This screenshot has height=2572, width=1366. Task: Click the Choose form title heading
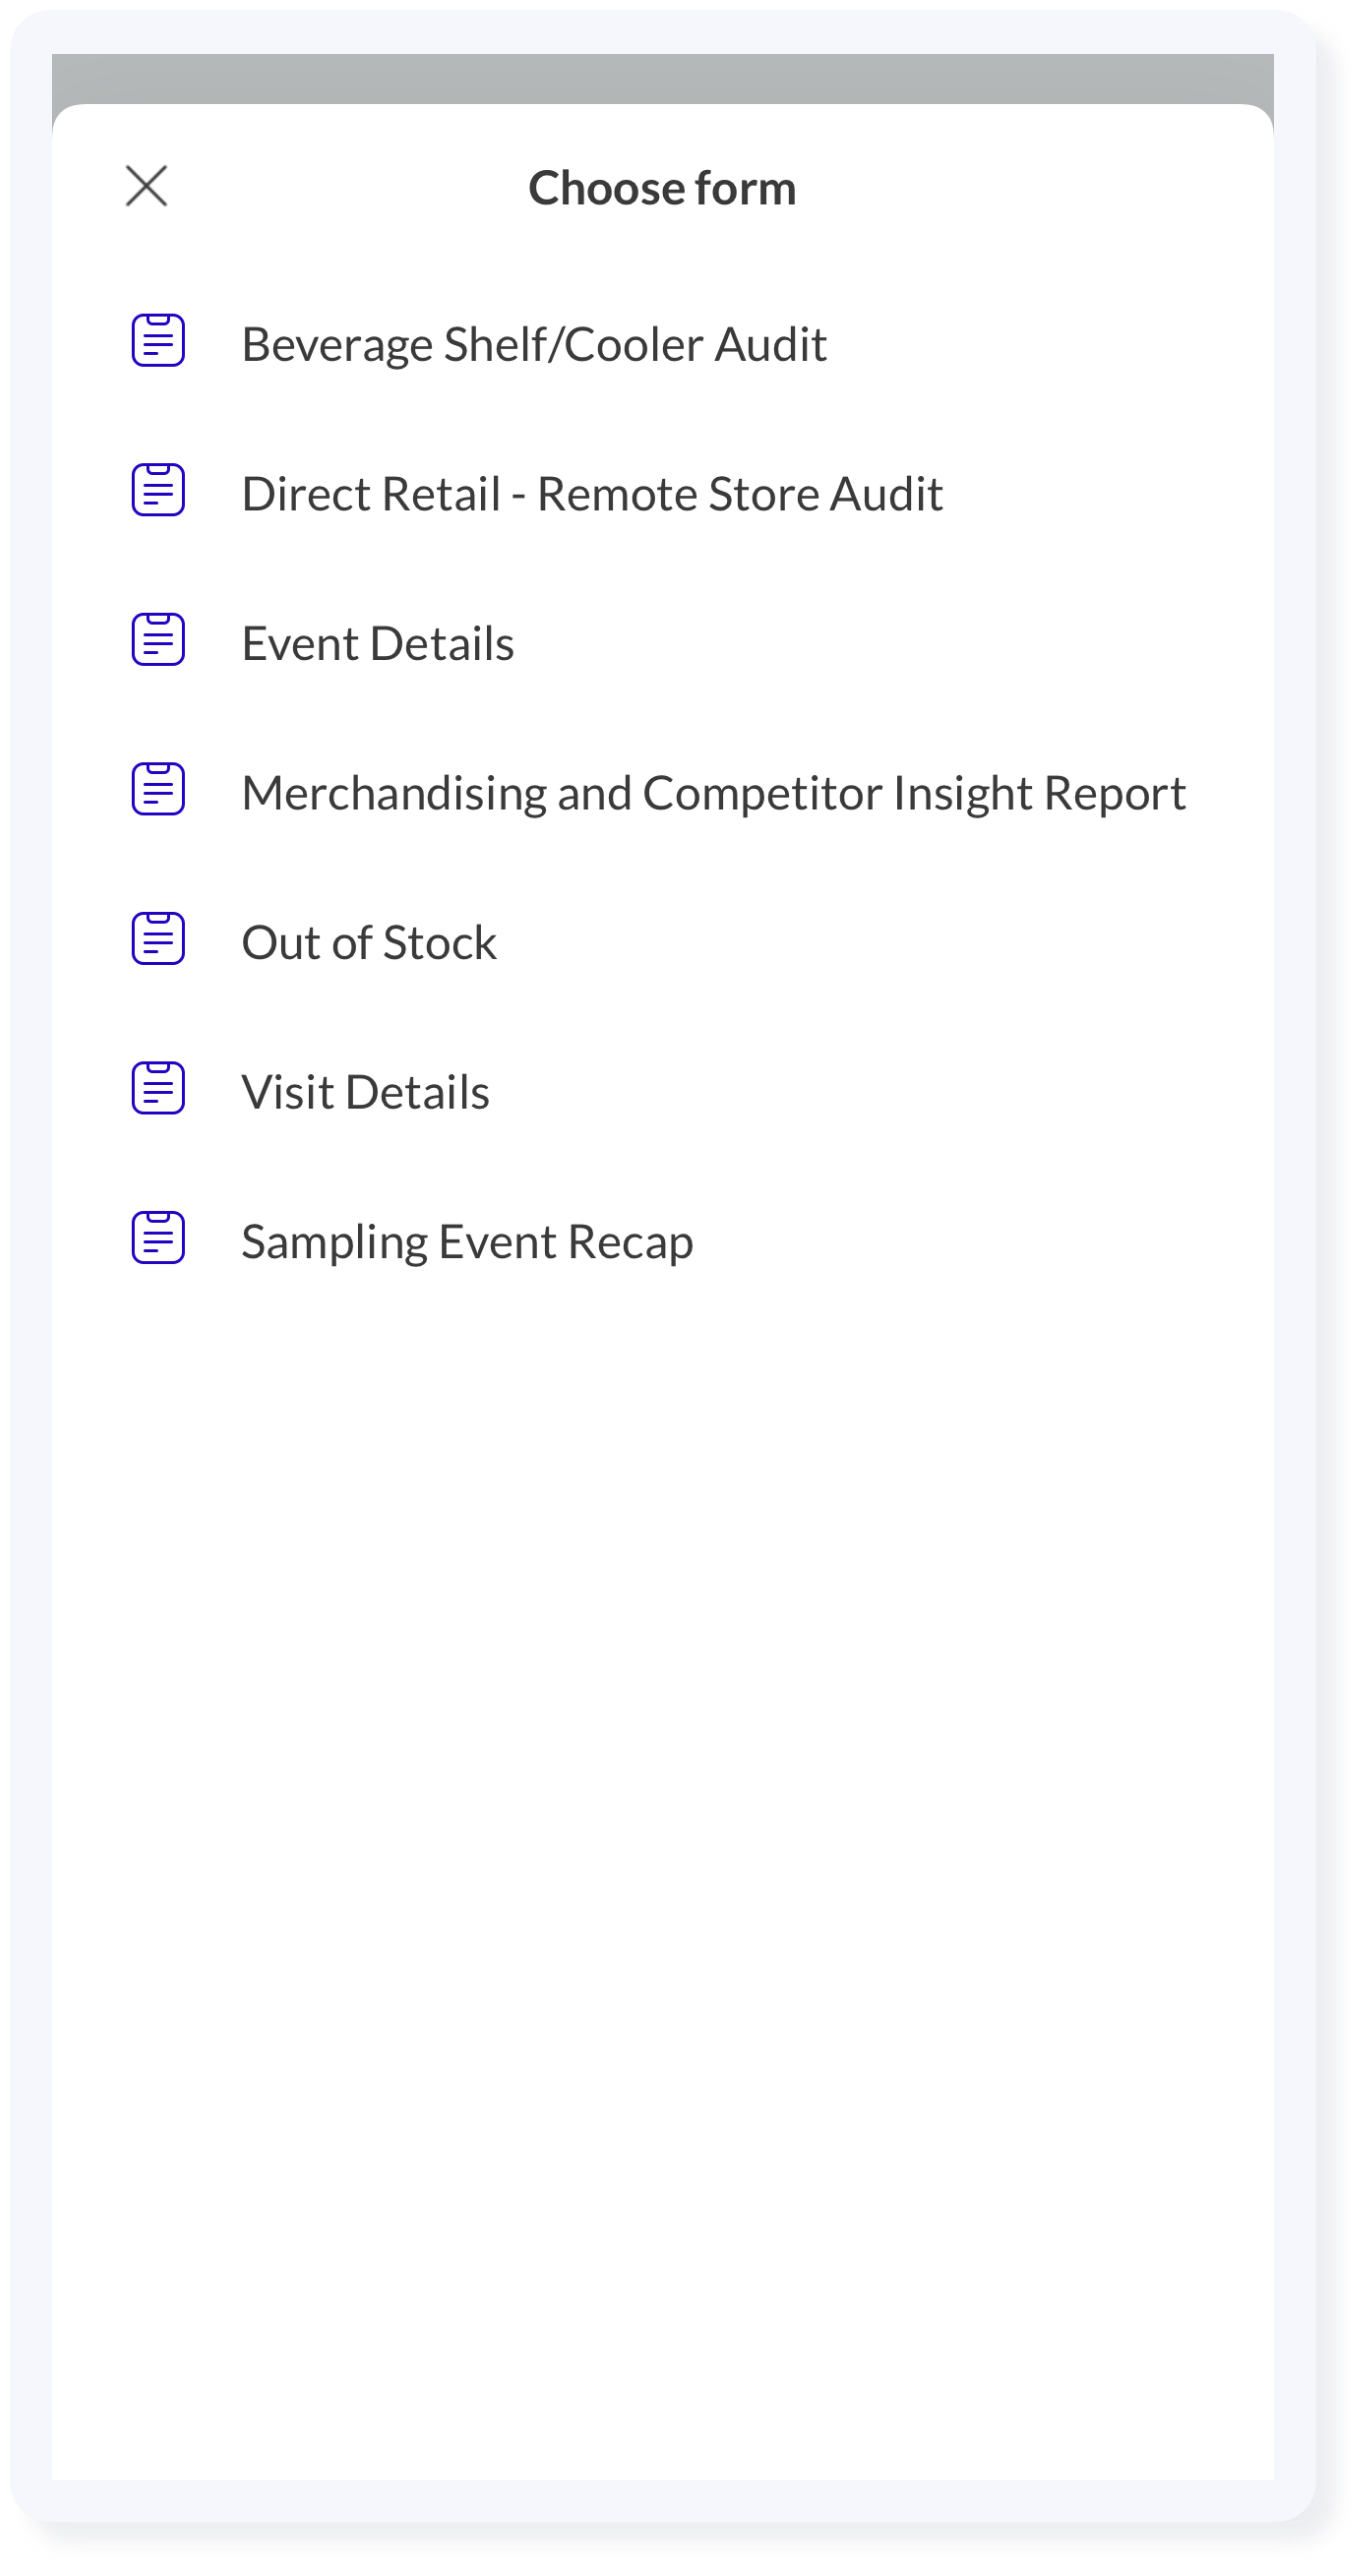[664, 189]
